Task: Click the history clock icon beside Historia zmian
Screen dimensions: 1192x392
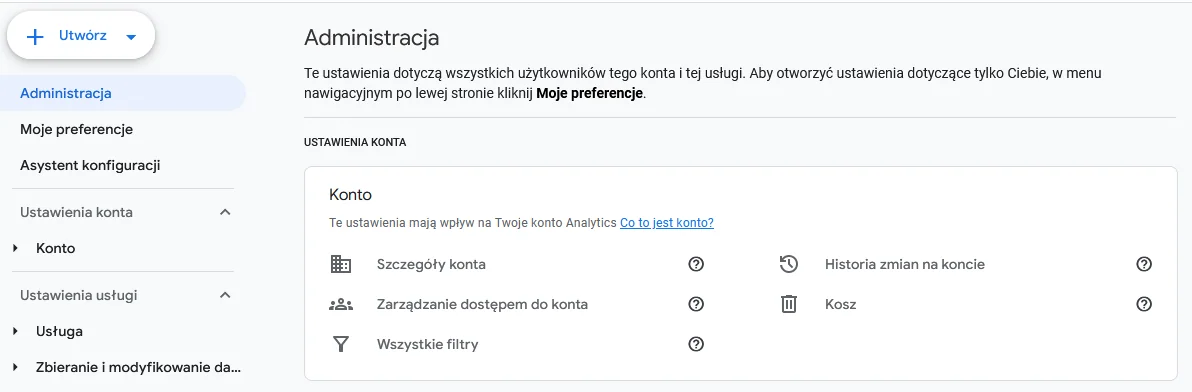Action: 788,264
